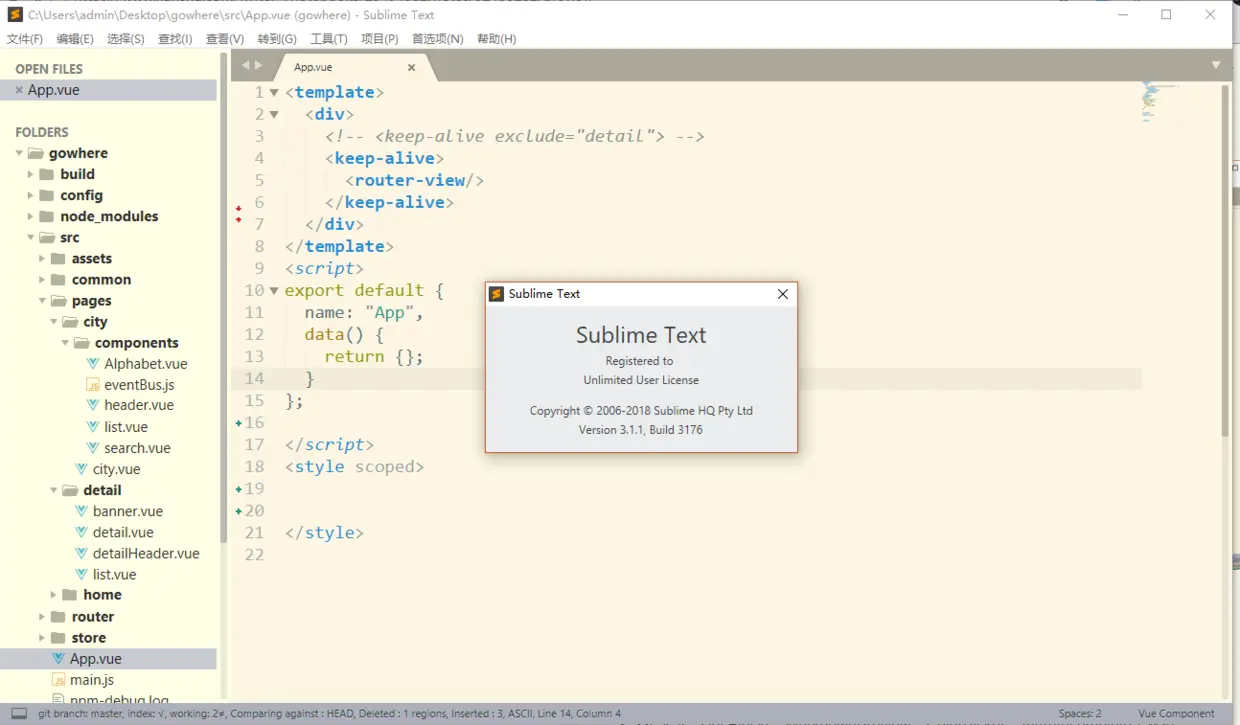Open list.vue under the detail folder
Image resolution: width=1240 pixels, height=725 pixels.
pyautogui.click(x=115, y=574)
